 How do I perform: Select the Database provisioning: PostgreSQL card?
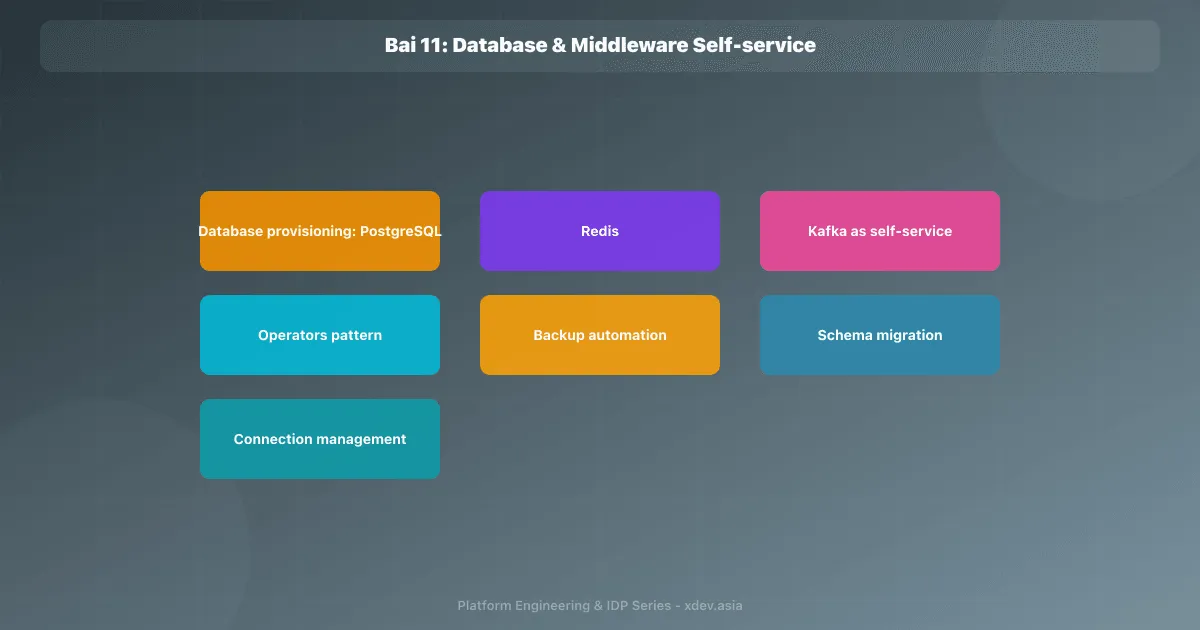[x=320, y=231]
